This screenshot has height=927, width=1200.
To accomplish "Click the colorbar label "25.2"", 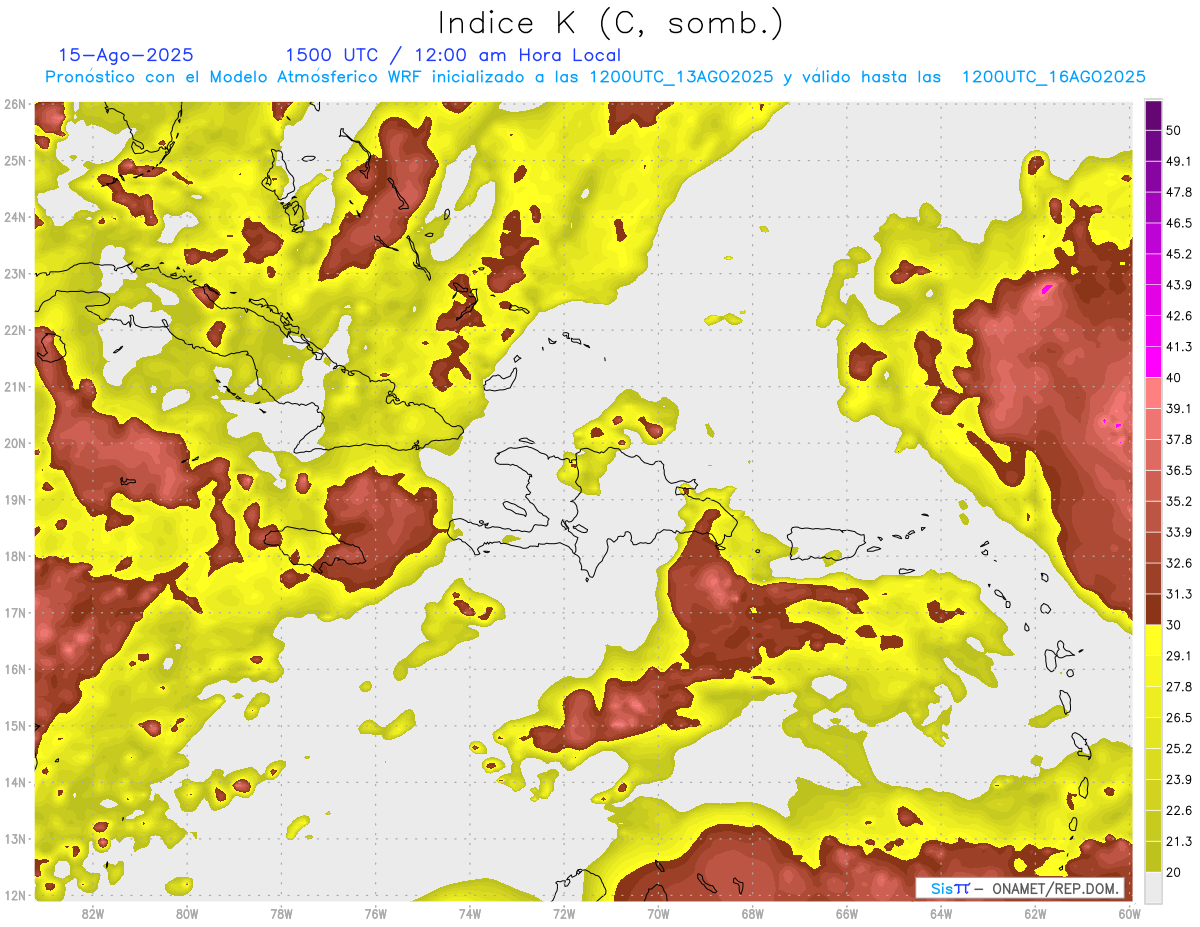I will coord(1178,748).
